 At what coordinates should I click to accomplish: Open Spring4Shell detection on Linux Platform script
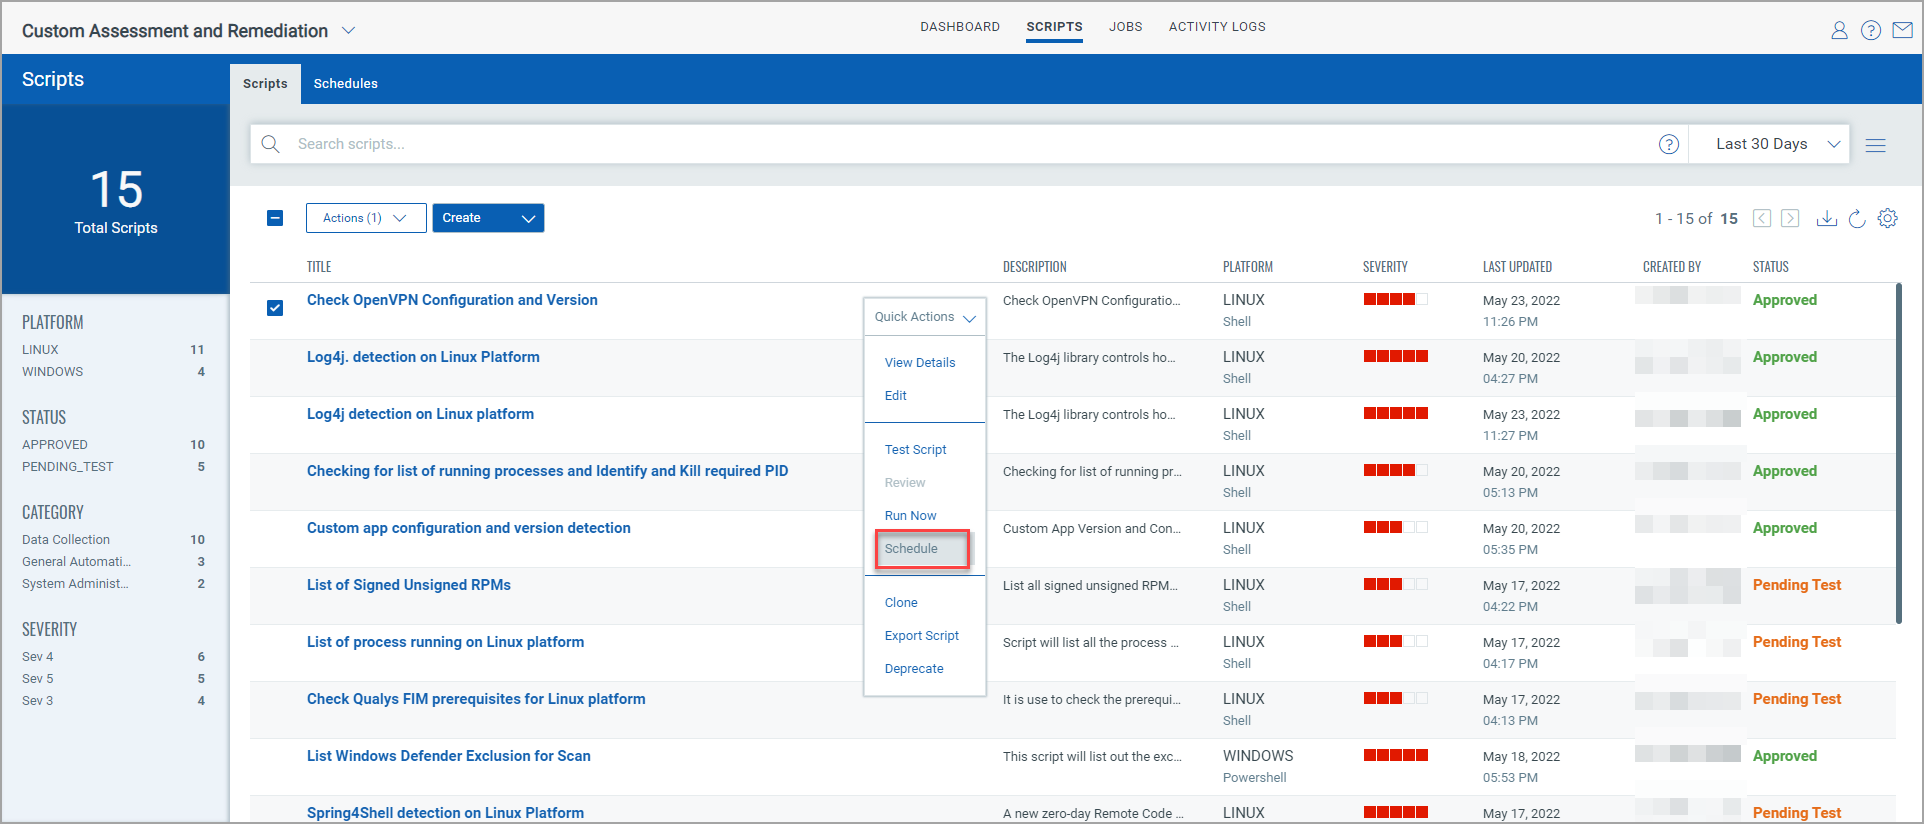(445, 813)
